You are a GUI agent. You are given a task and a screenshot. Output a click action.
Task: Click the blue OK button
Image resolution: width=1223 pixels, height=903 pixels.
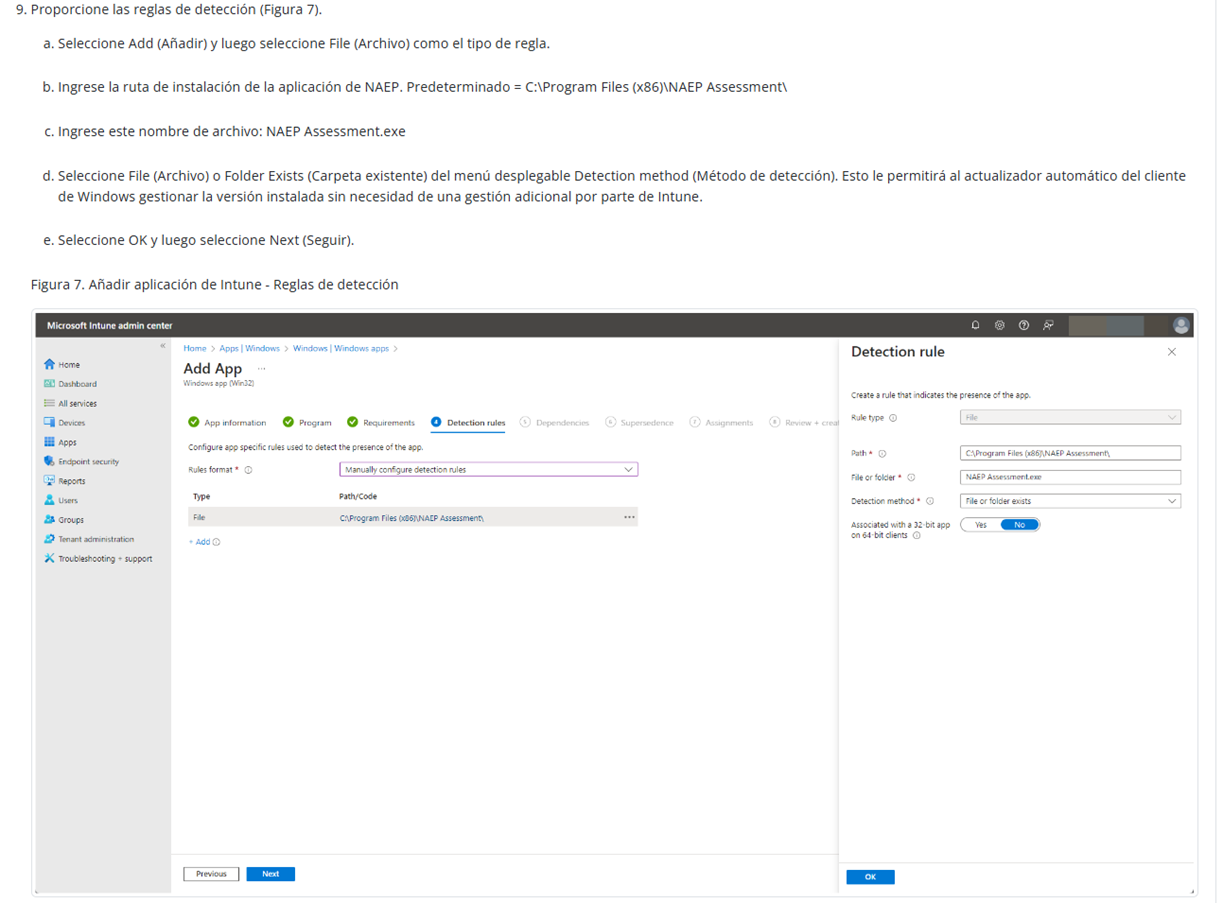click(870, 877)
